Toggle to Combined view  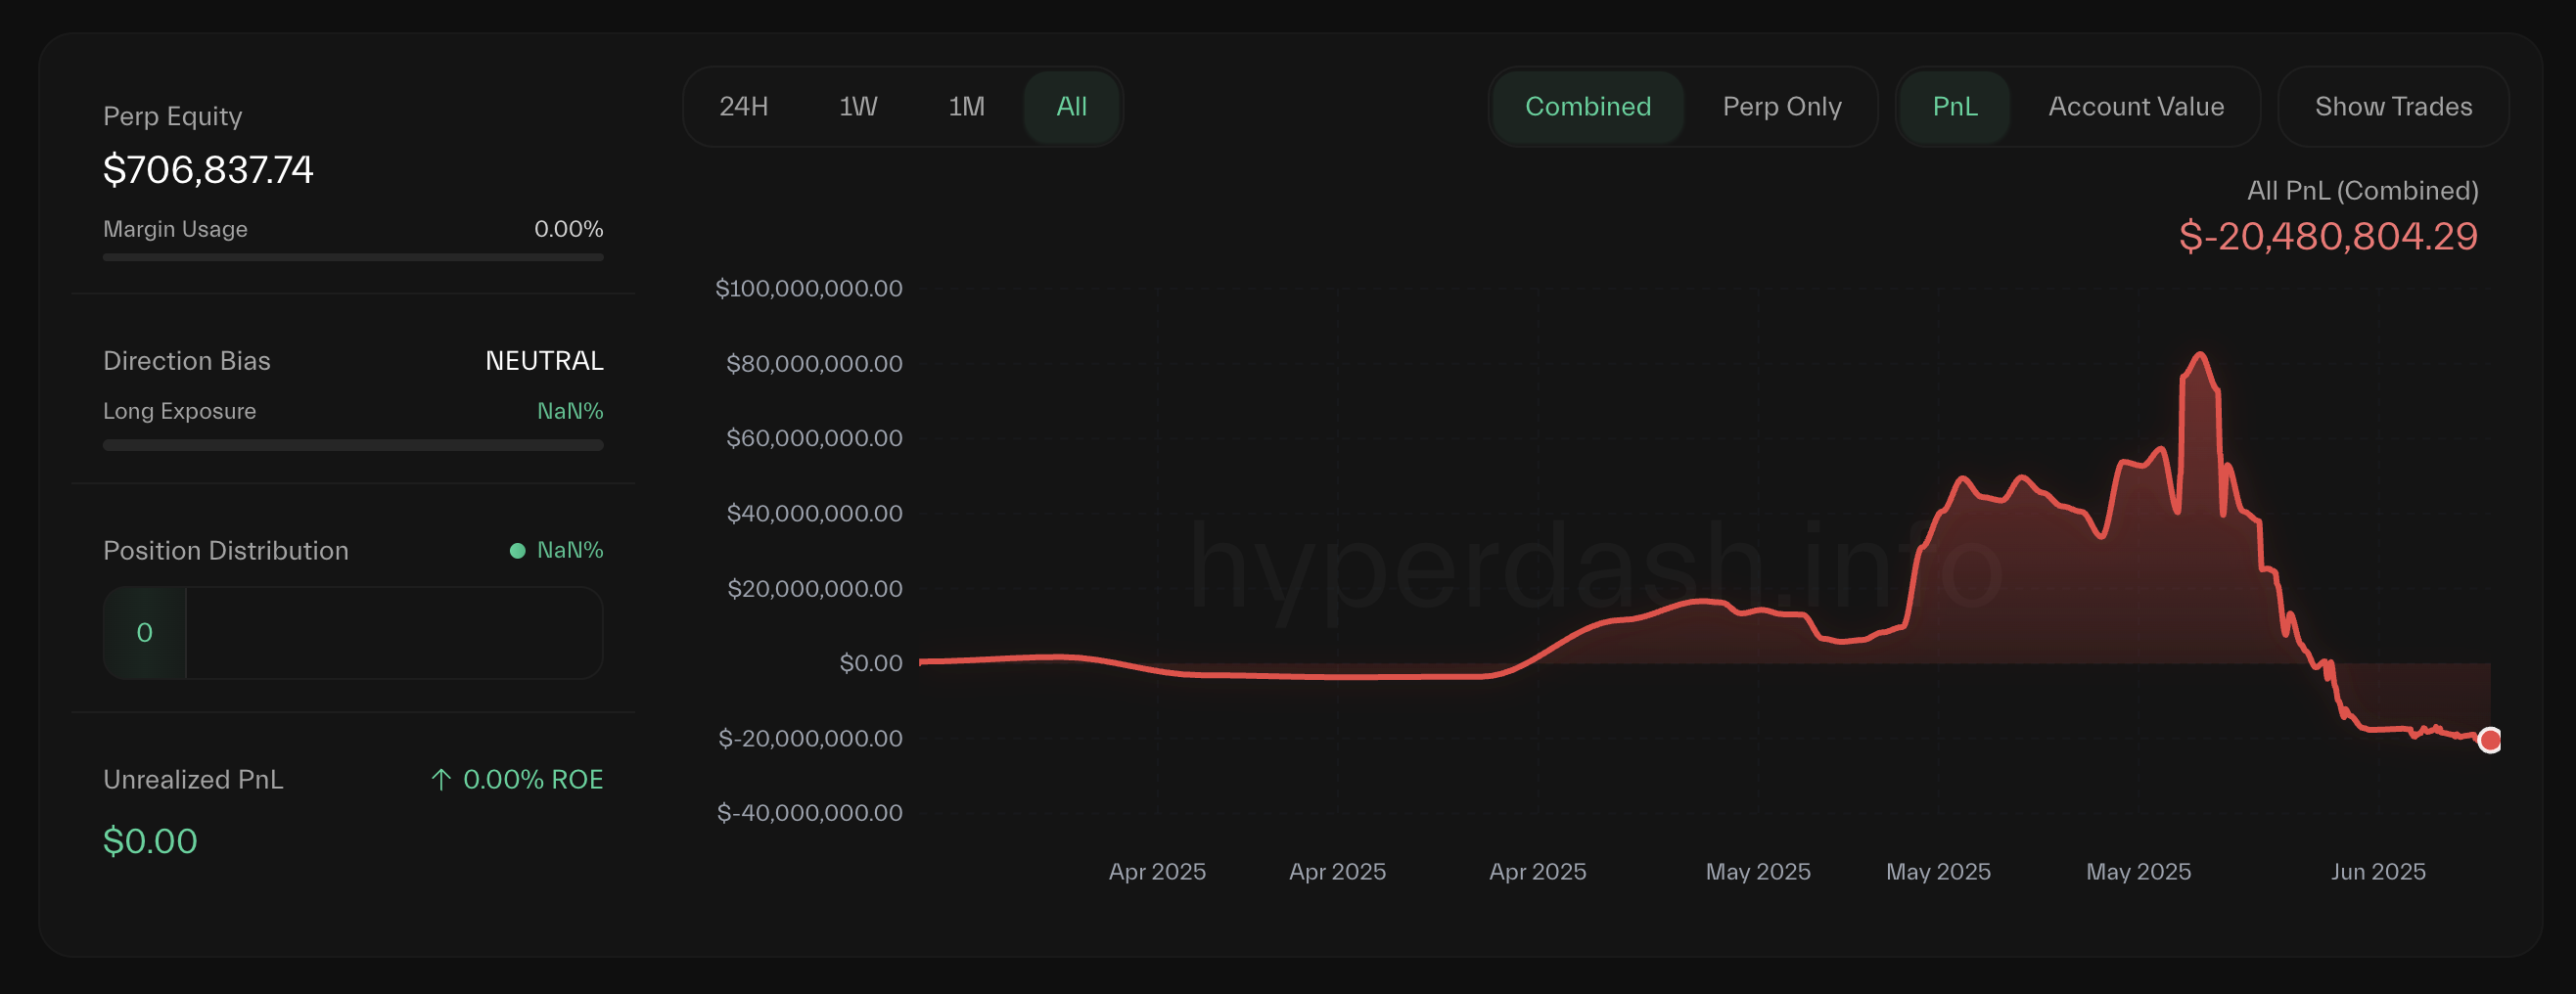1587,107
